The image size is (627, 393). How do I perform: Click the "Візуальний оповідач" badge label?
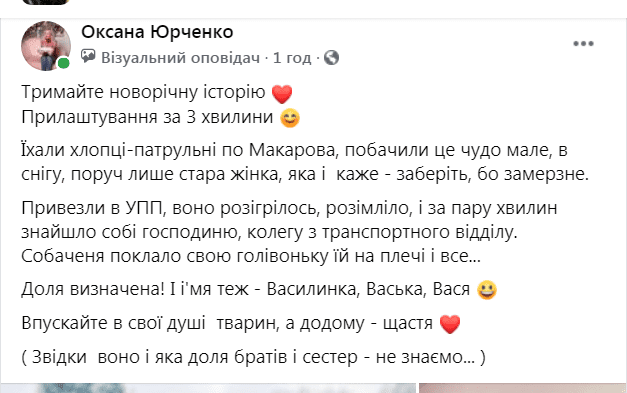(x=180, y=58)
